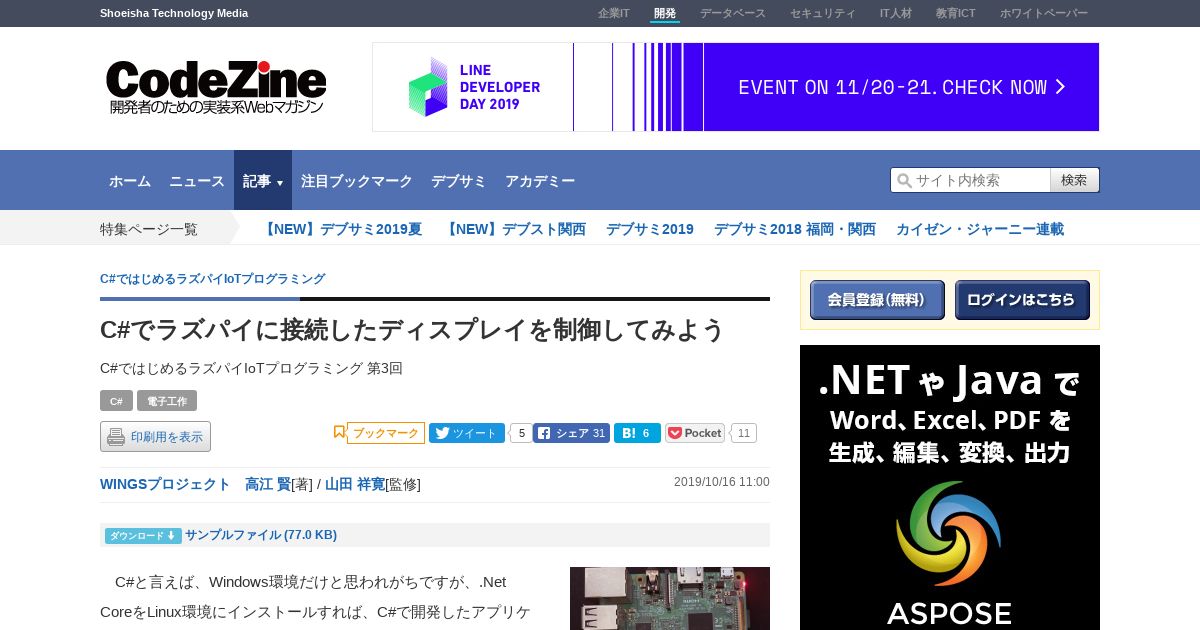Open 【NEW】デブスト関西 link
The image size is (1200, 630).
pyautogui.click(x=514, y=229)
